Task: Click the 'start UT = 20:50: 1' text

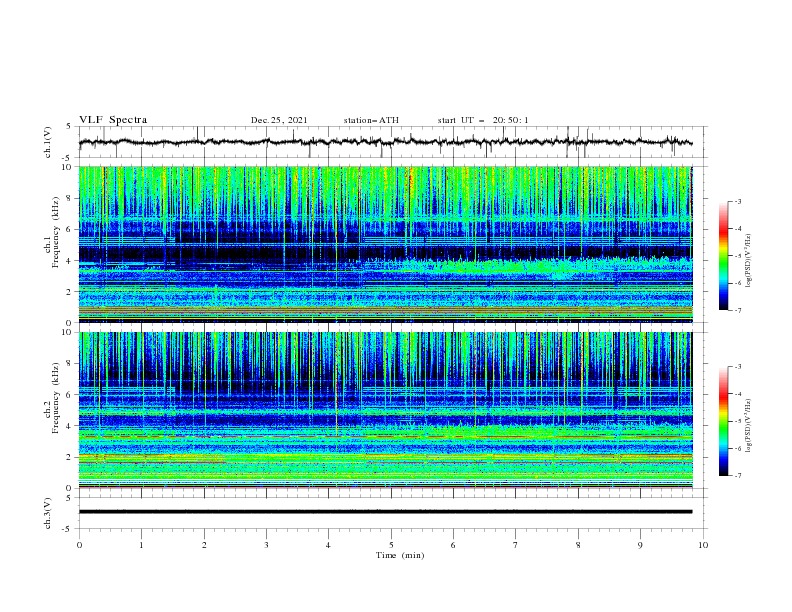Action: pos(483,120)
